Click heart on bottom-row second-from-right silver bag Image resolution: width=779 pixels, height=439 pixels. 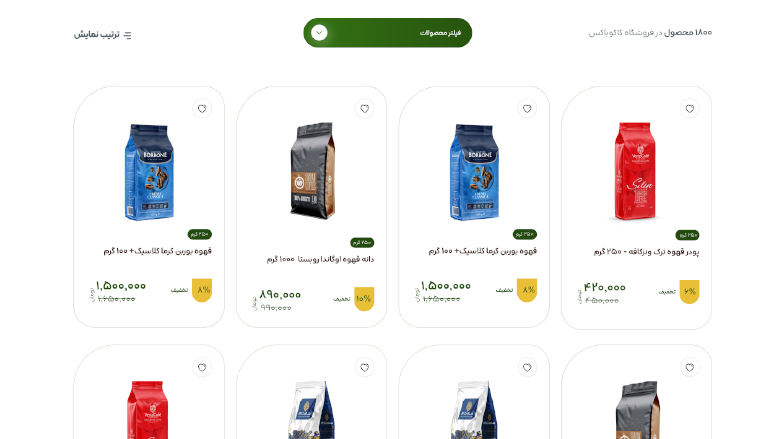pos(527,367)
